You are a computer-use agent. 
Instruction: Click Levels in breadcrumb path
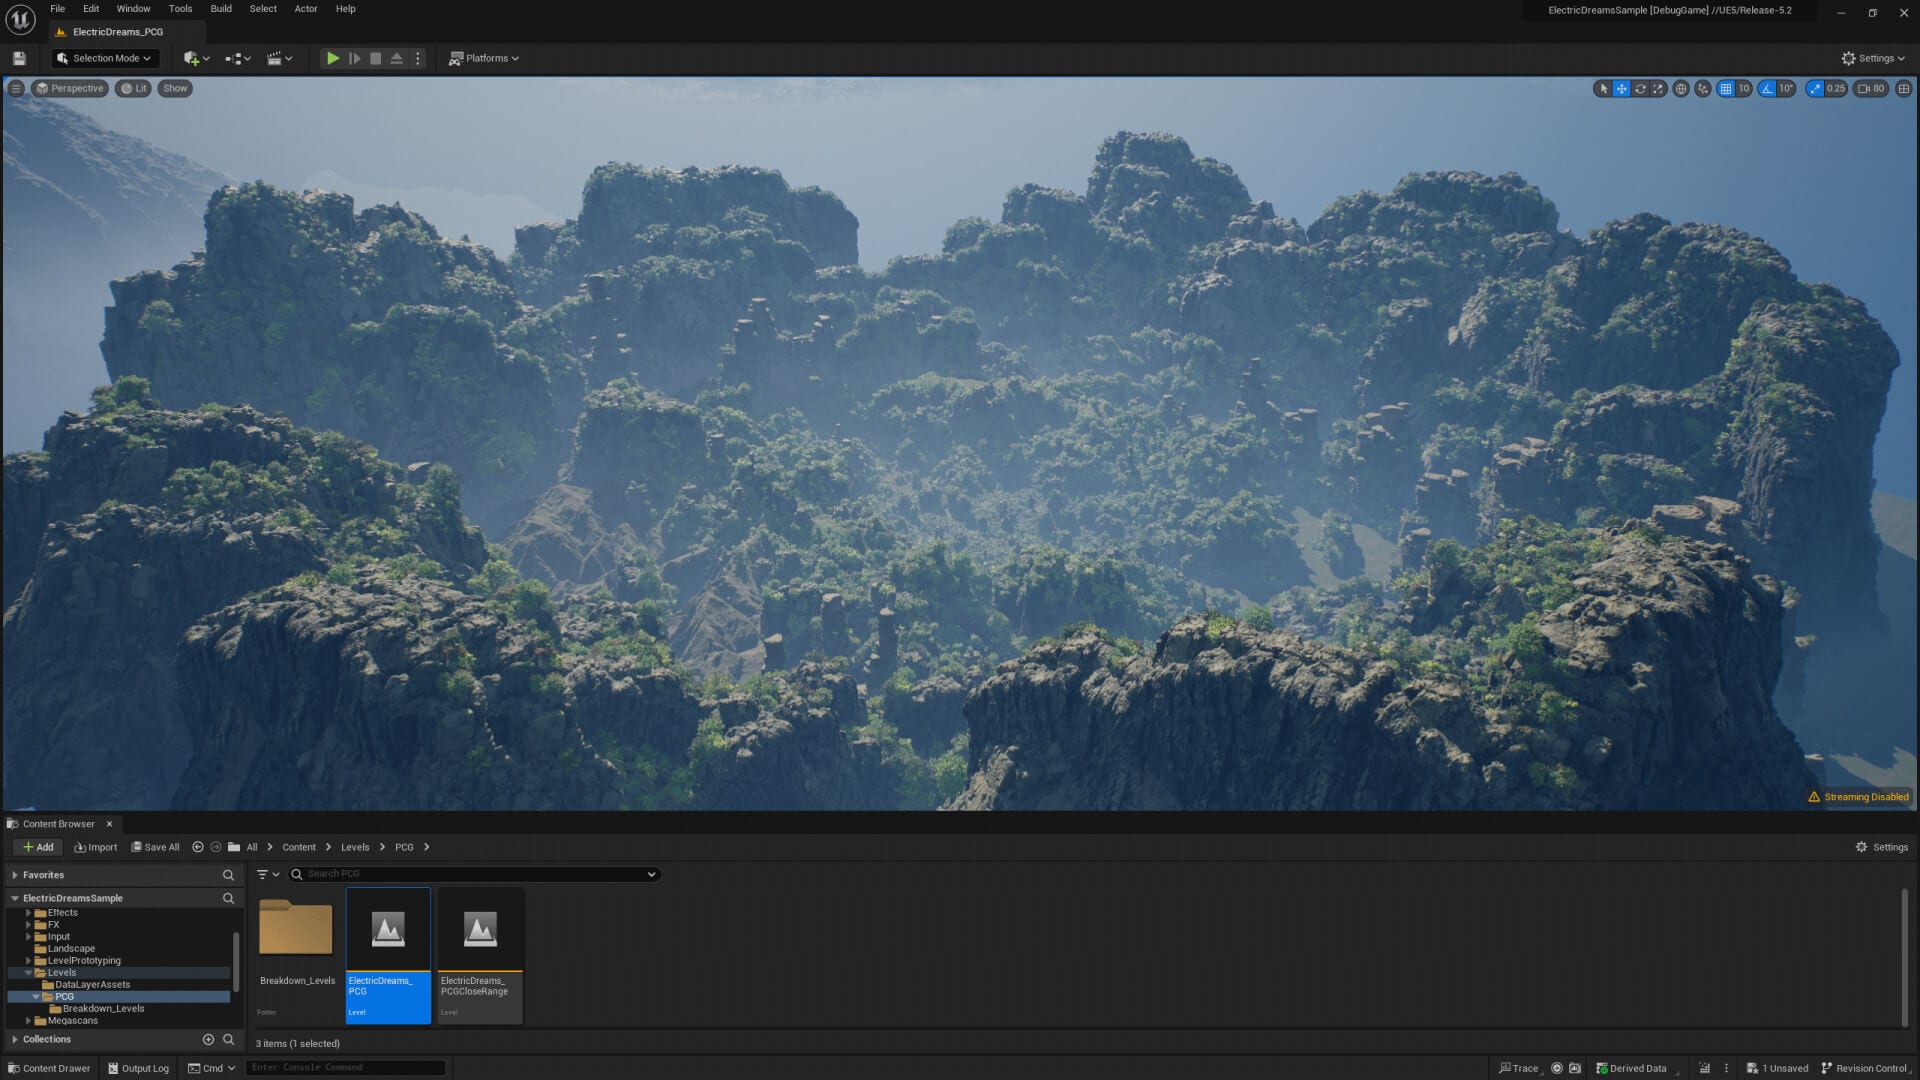tap(355, 847)
